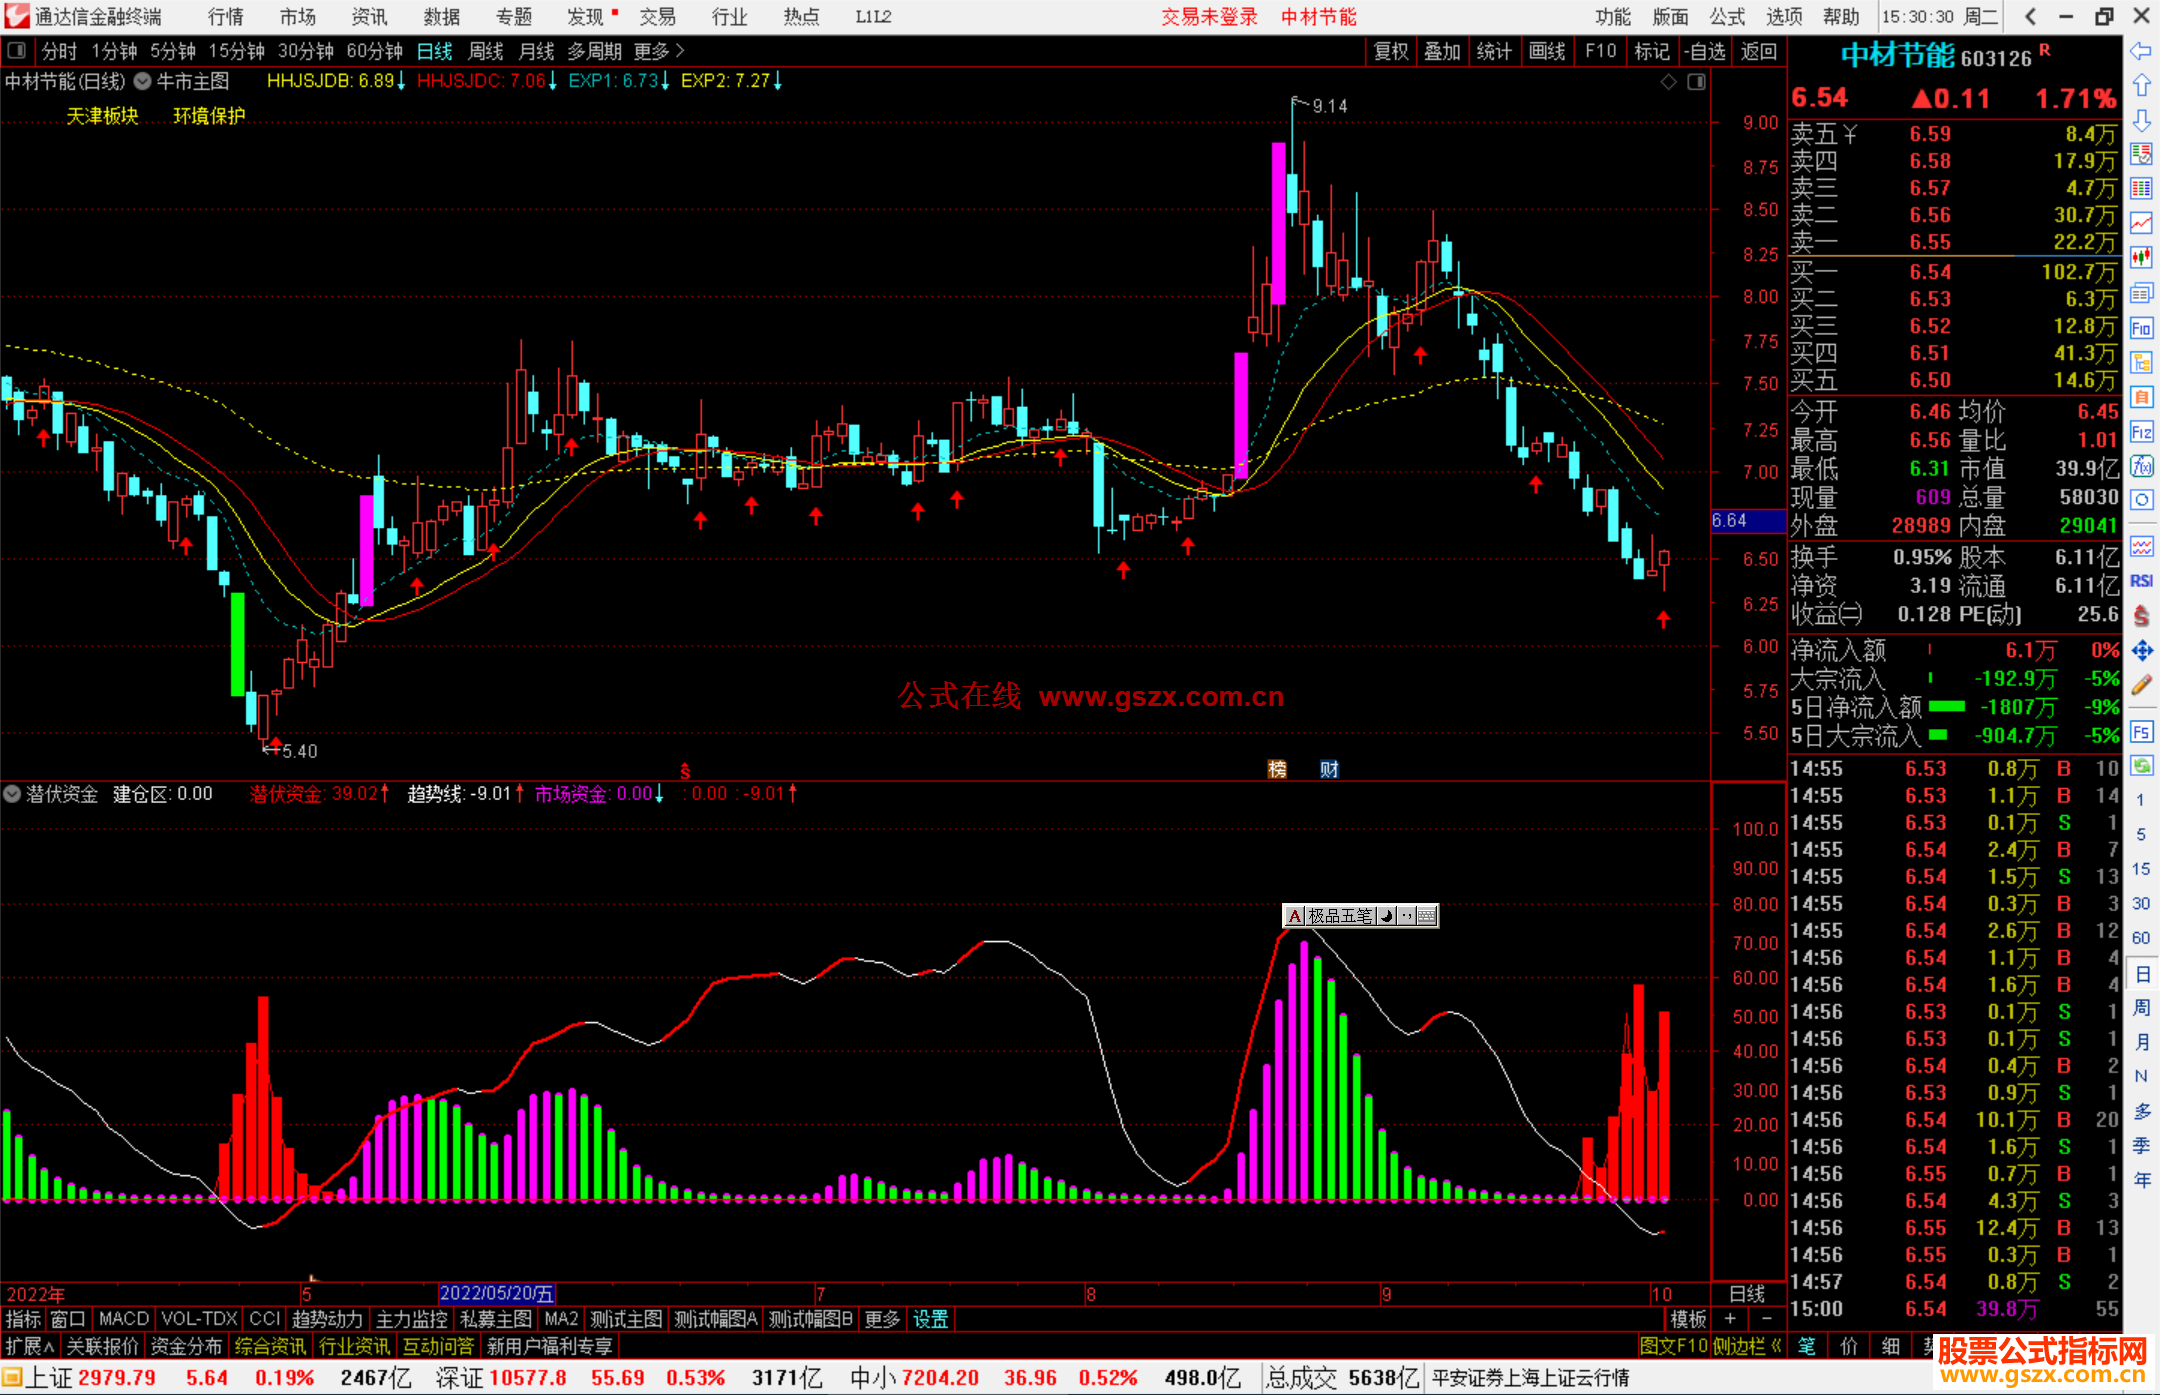2160x1395 pixels.
Task: Select the 主力监控 indicator tab
Action: click(411, 1319)
